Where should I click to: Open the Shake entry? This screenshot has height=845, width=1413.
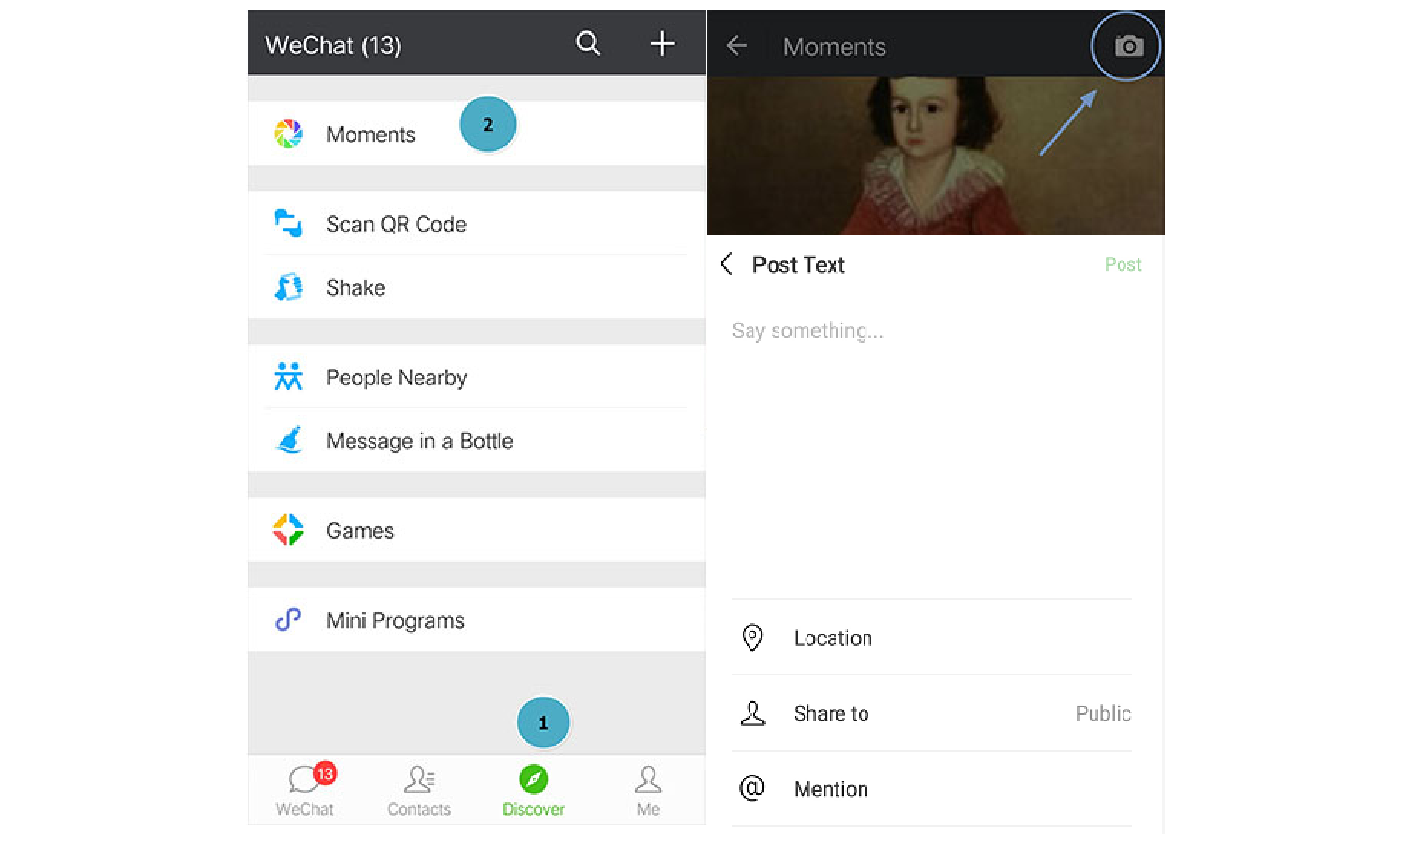click(x=477, y=287)
